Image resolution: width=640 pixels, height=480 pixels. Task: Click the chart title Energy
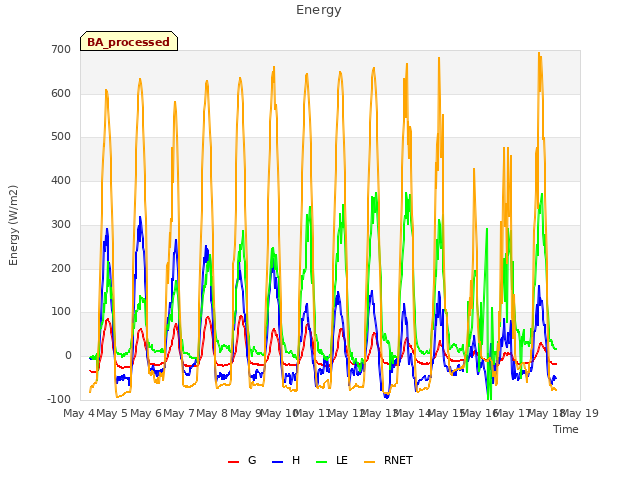point(319,10)
